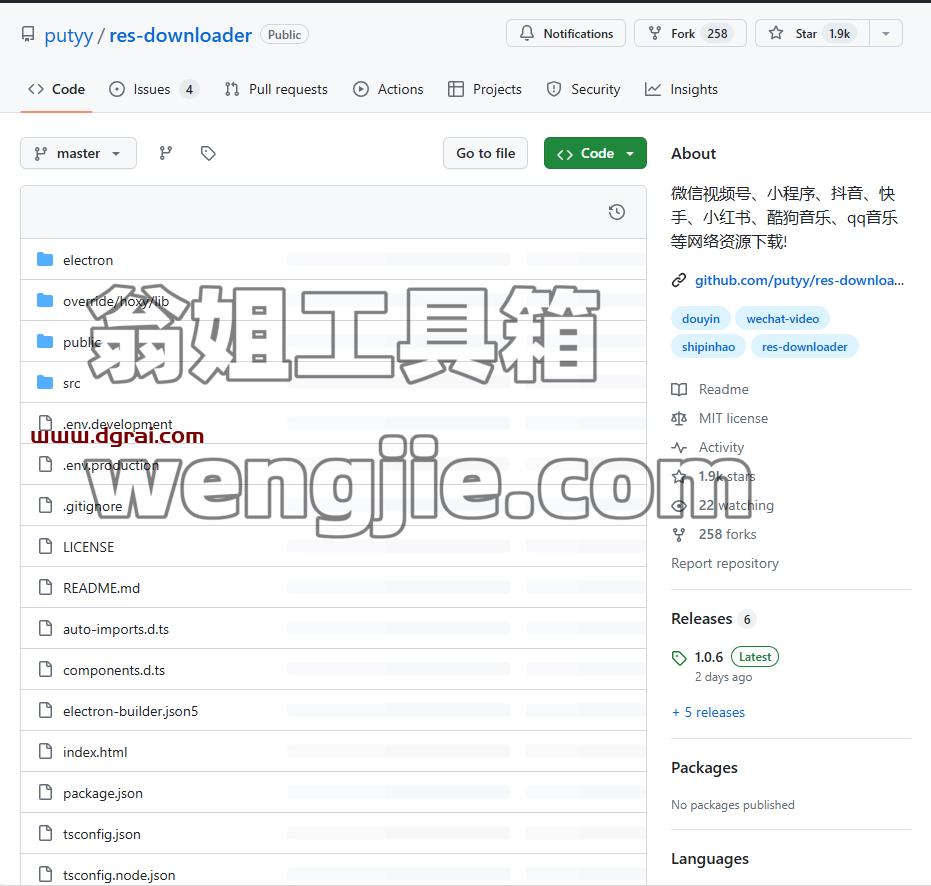The image size is (931, 886).
Task: Open the Security tab
Action: [583, 89]
